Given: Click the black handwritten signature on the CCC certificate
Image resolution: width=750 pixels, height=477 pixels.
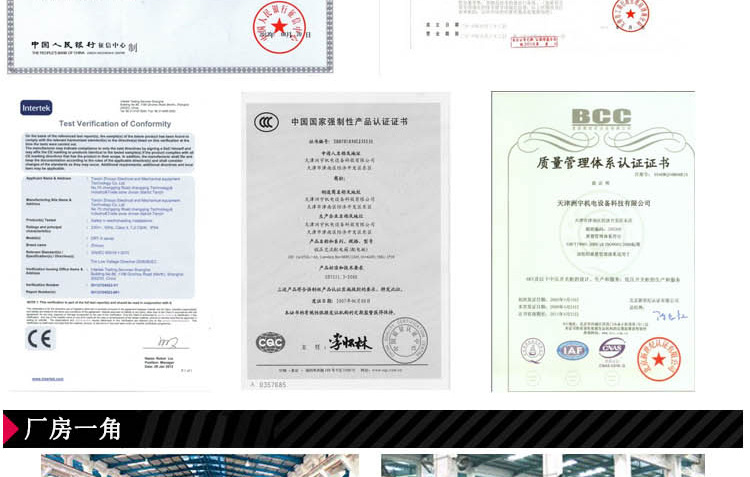Looking at the screenshot, I should pyautogui.click(x=350, y=343).
